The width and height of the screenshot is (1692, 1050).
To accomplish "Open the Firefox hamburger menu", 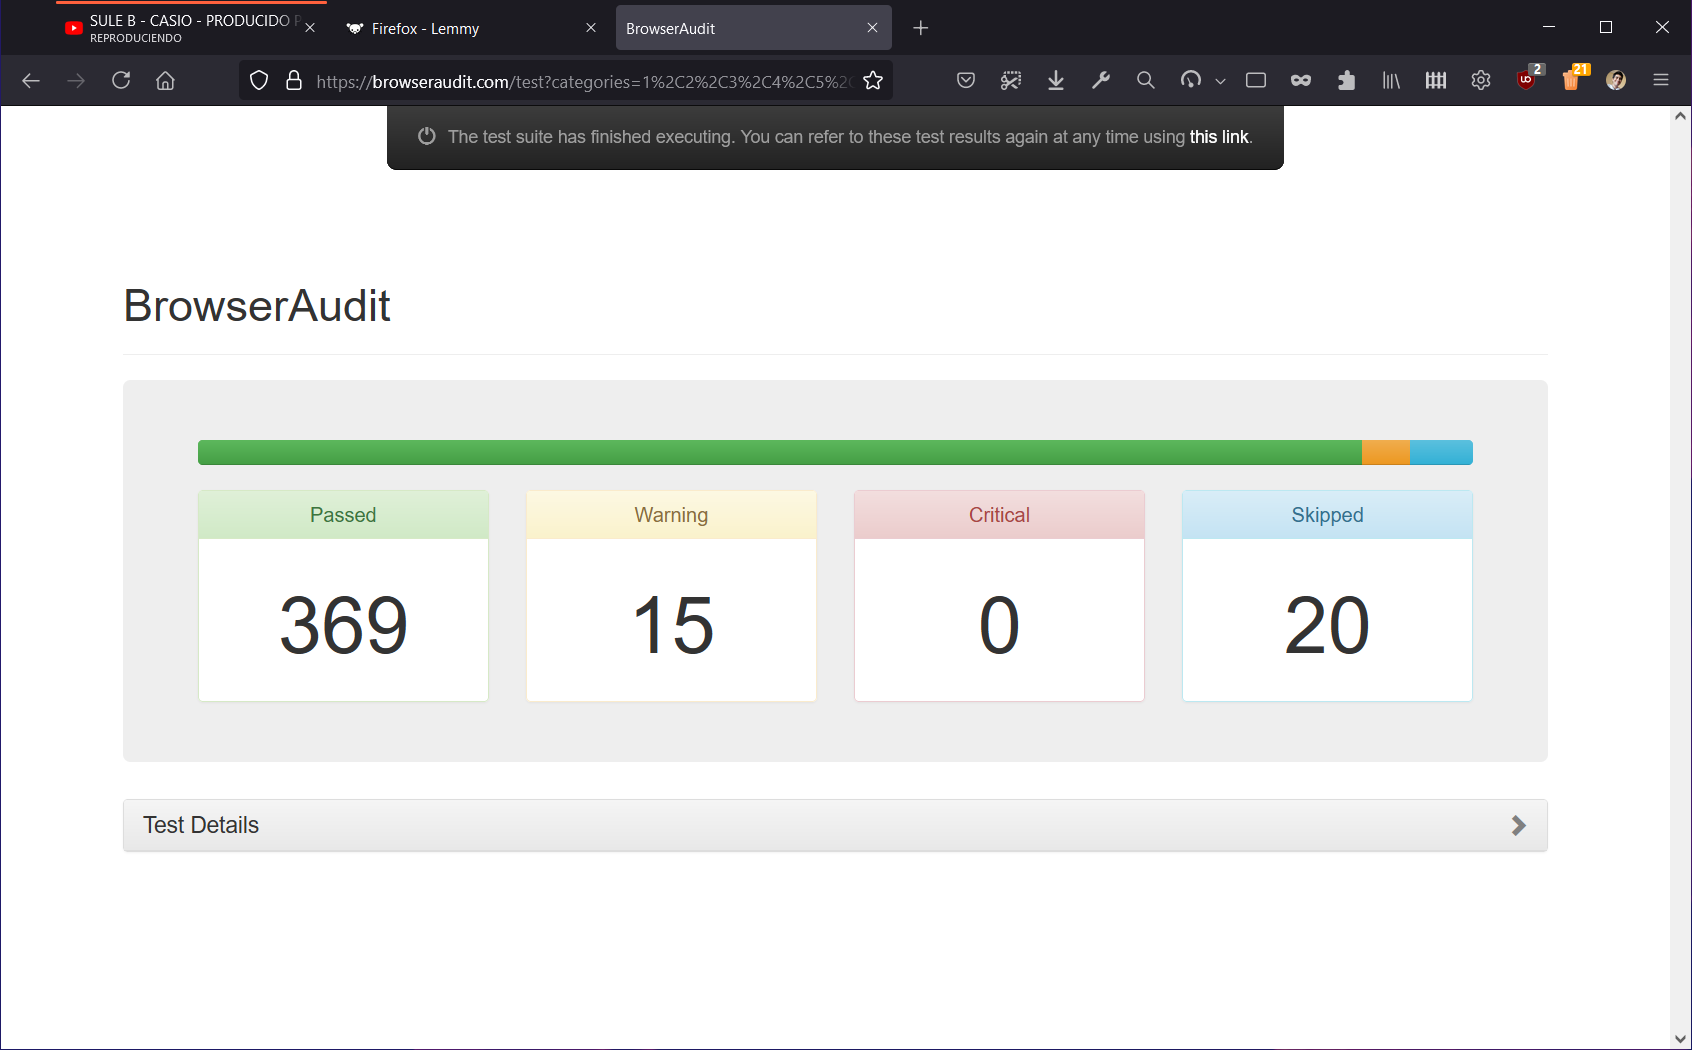I will [x=1661, y=81].
